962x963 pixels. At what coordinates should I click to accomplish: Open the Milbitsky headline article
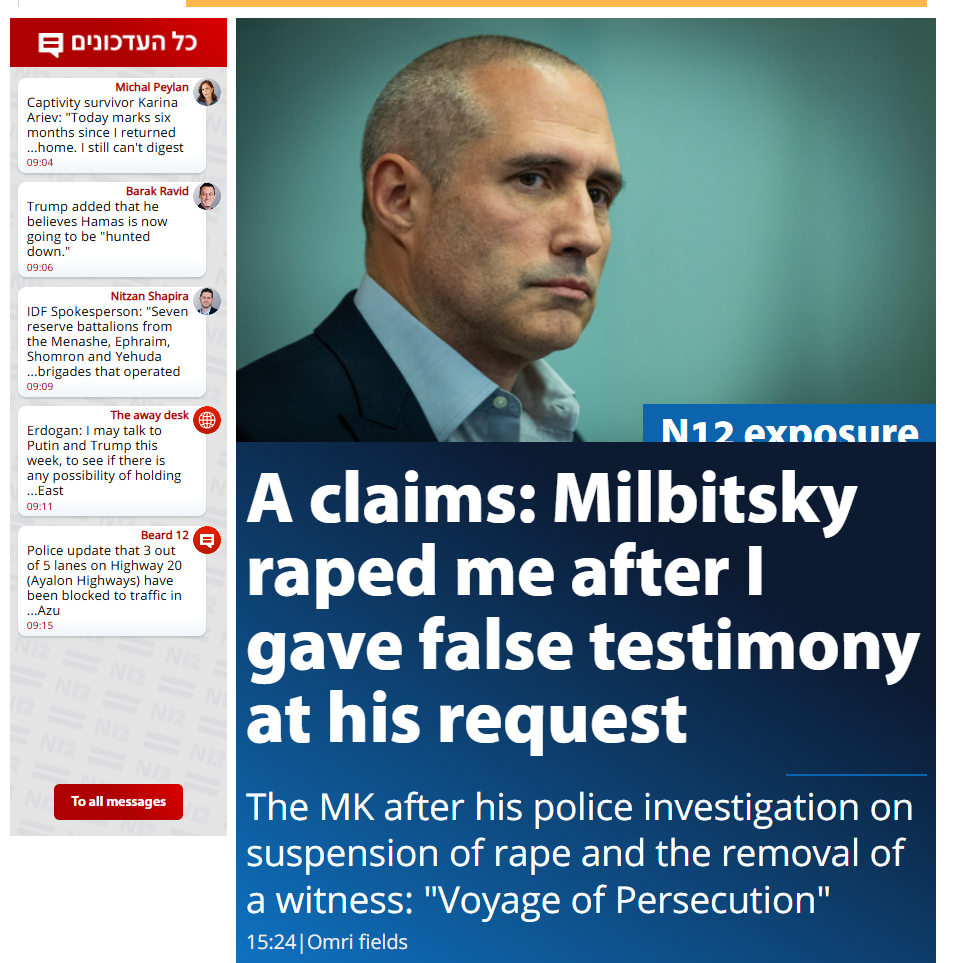[x=582, y=606]
